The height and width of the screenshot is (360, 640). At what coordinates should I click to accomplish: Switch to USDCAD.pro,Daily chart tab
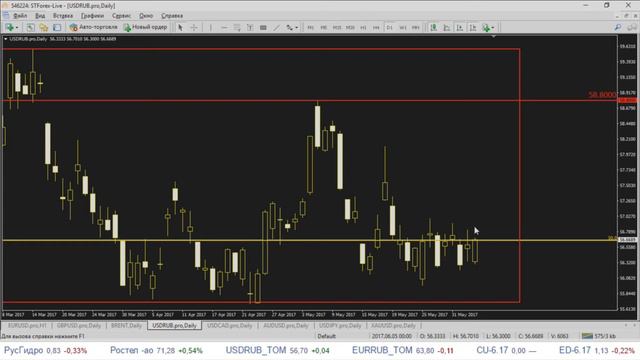click(x=230, y=325)
